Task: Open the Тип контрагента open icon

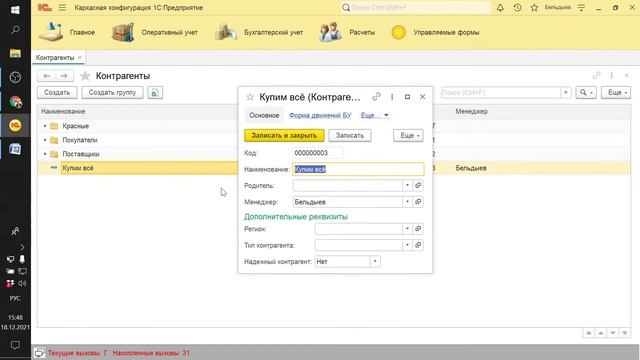Action: 418,245
